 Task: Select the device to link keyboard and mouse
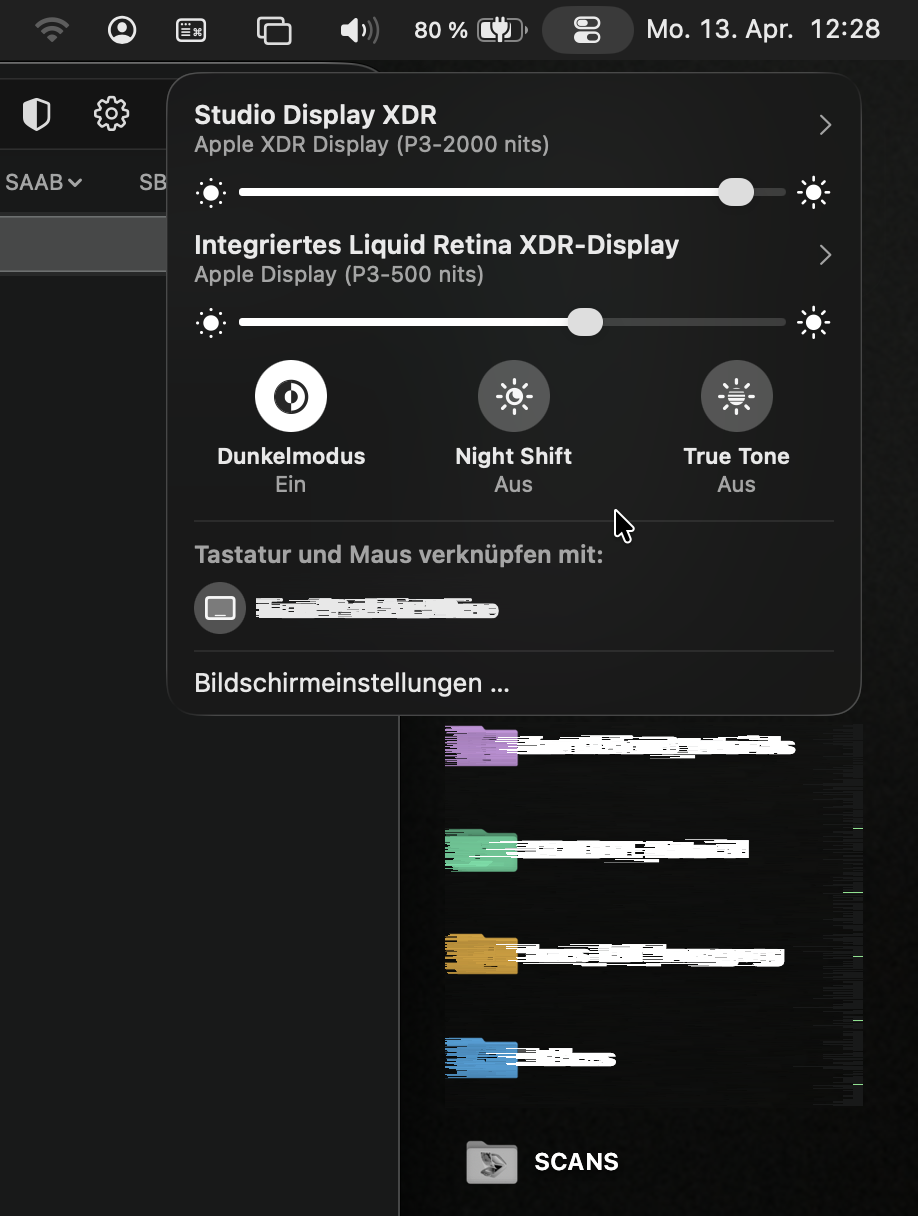(220, 608)
